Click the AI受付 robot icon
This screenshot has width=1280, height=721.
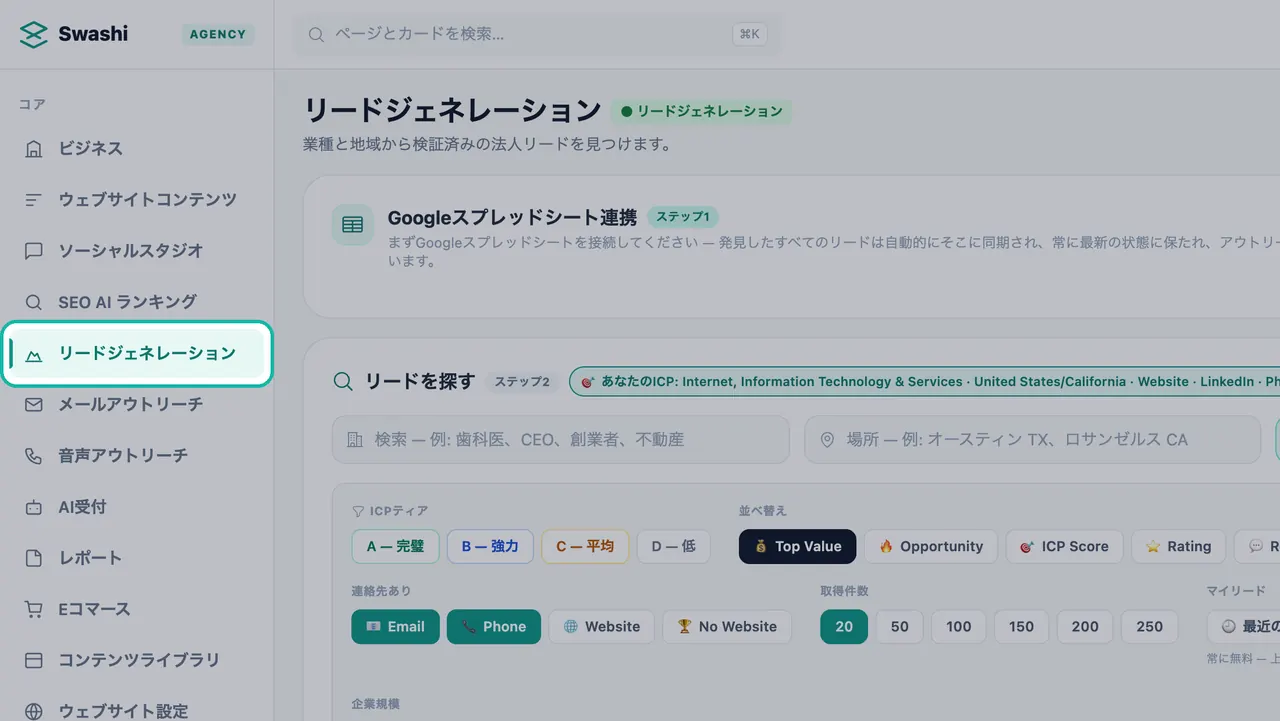pos(34,507)
